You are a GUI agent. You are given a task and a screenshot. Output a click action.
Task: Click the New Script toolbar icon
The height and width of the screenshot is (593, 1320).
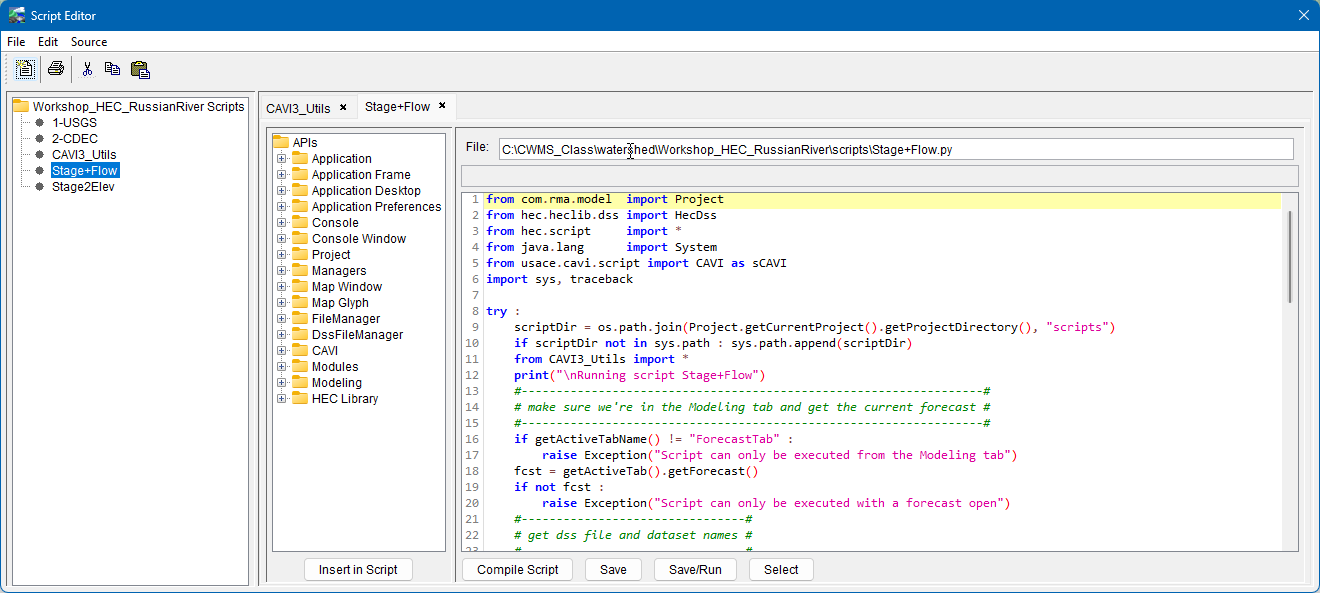(x=25, y=69)
